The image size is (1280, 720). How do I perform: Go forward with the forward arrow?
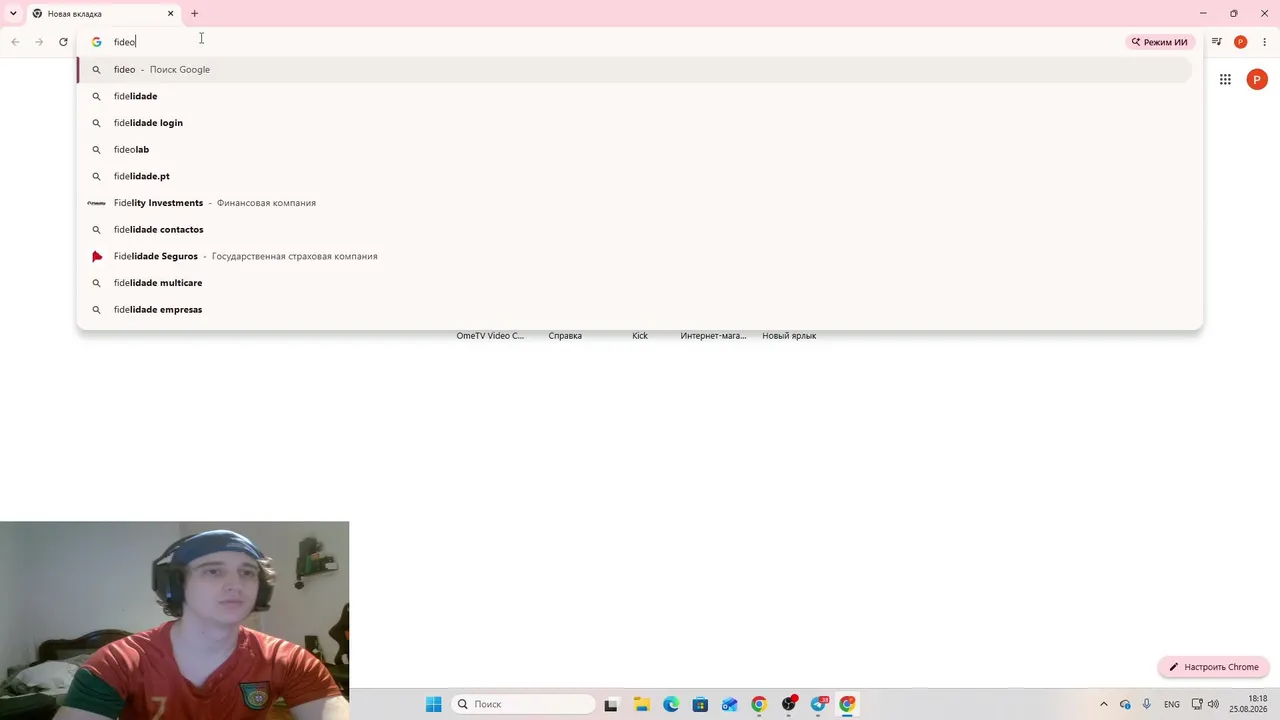[x=39, y=42]
